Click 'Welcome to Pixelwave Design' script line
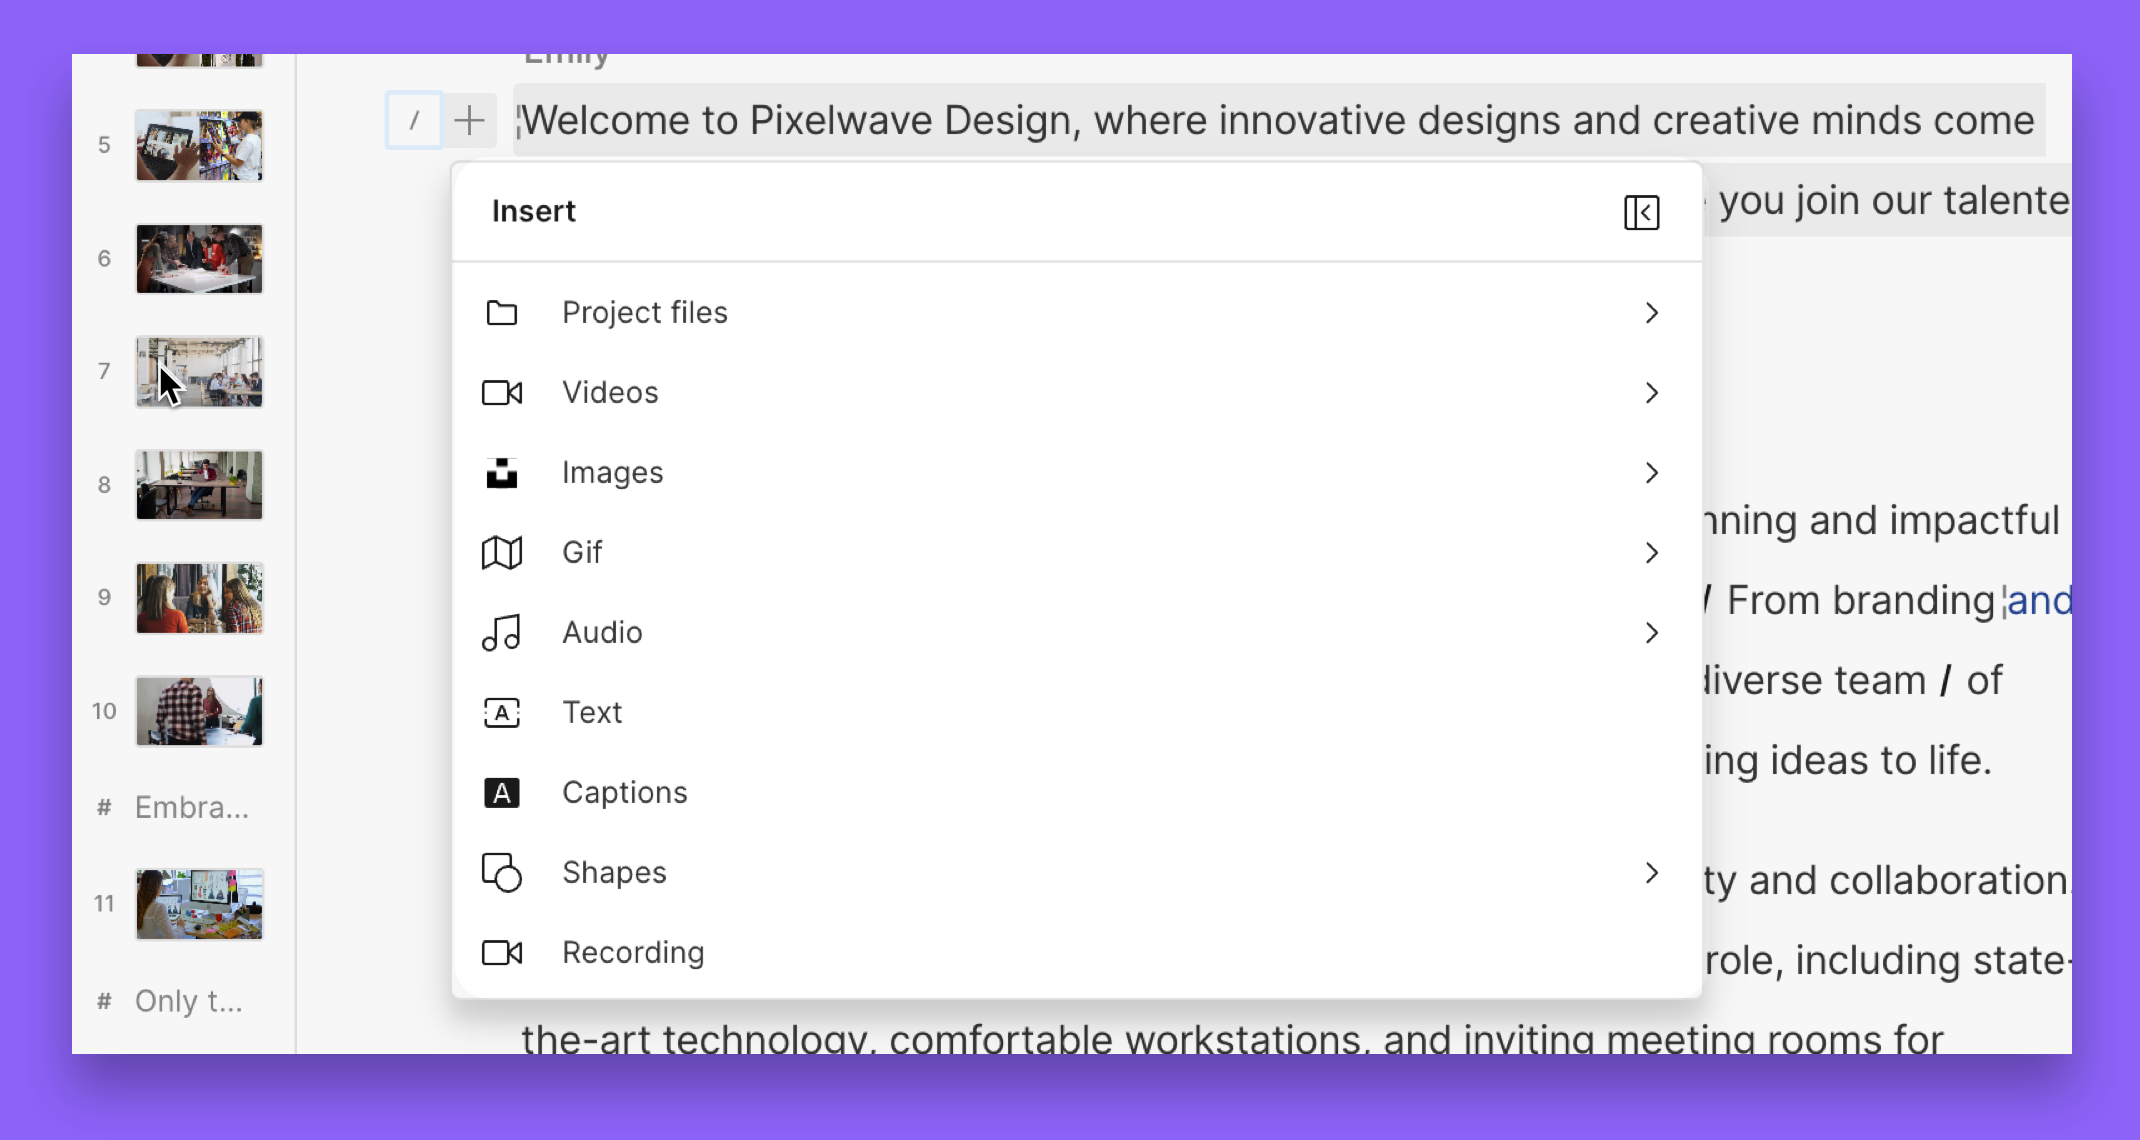 coord(1278,120)
